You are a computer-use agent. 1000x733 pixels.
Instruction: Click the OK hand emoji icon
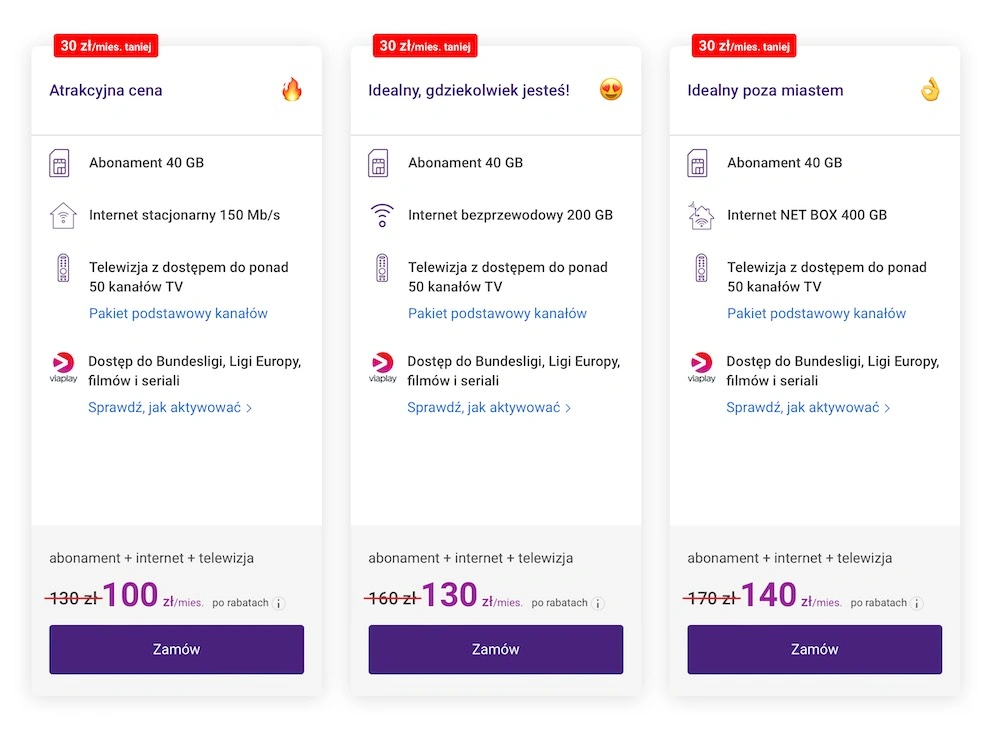(x=930, y=89)
